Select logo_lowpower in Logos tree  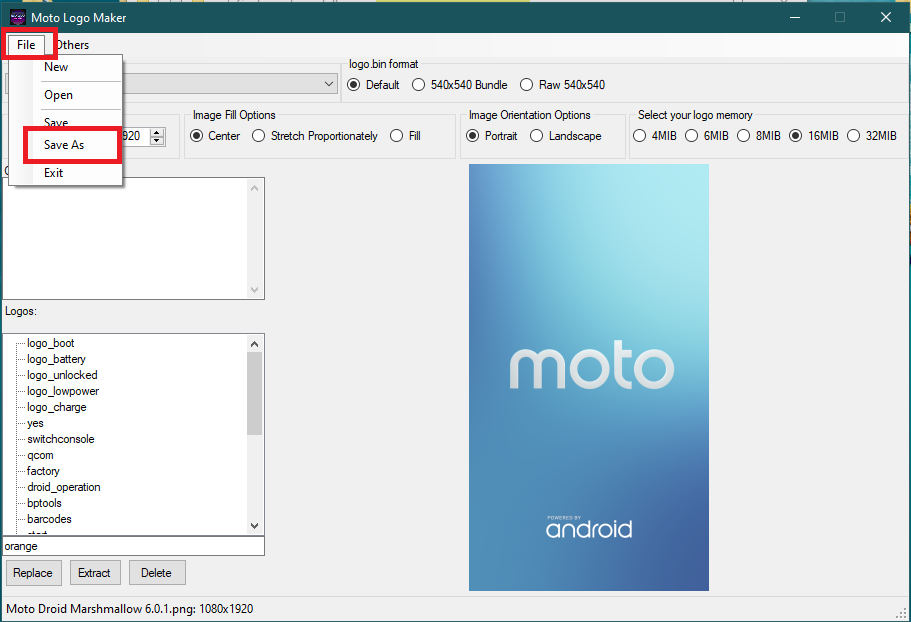coord(63,391)
